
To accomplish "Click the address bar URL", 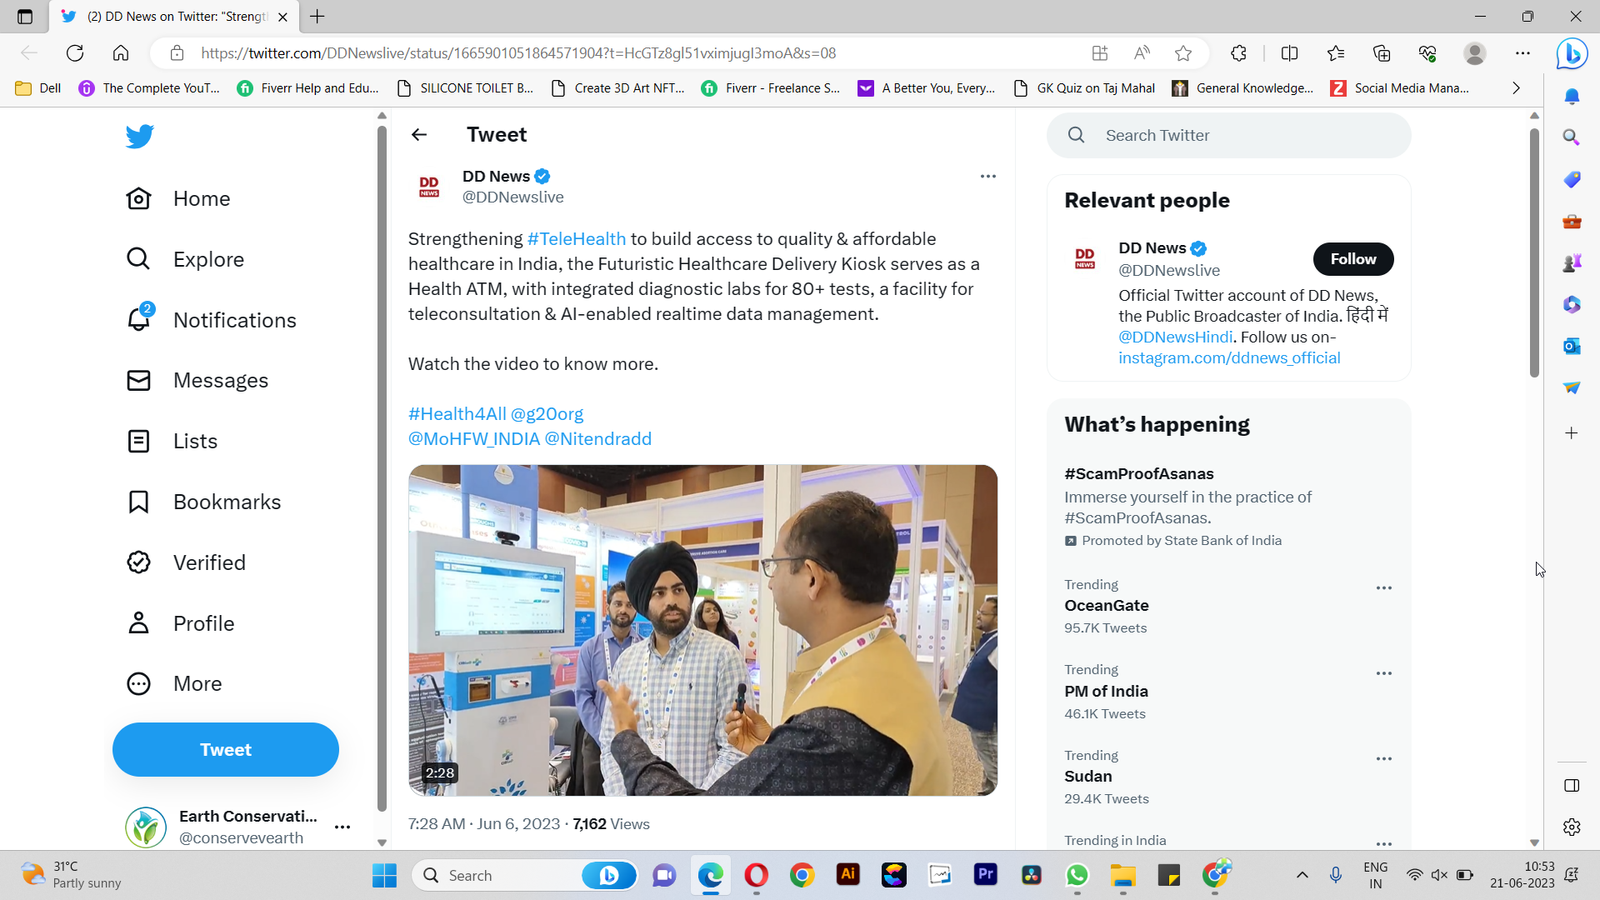I will point(518,53).
